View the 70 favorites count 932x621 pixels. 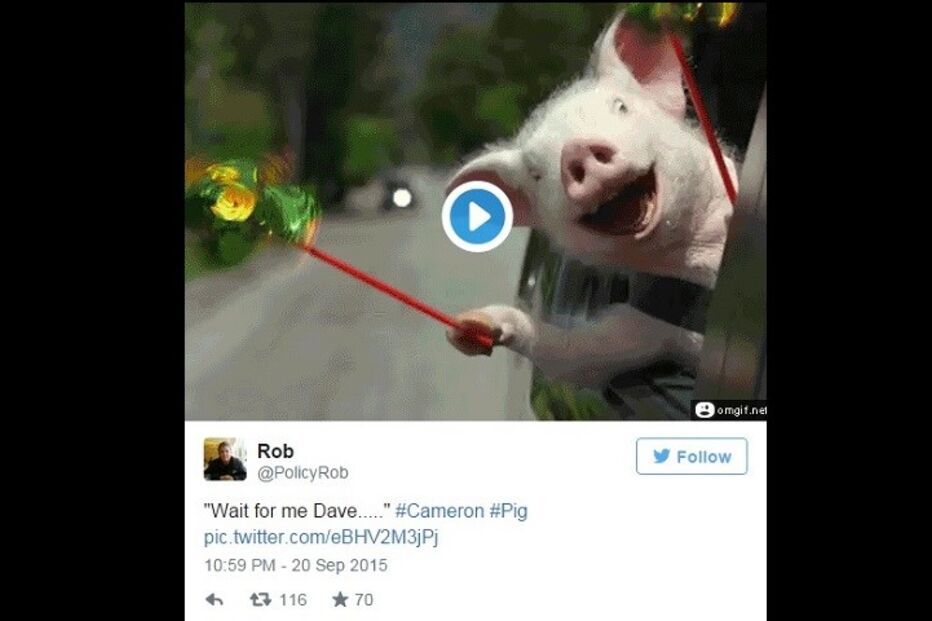[x=364, y=600]
